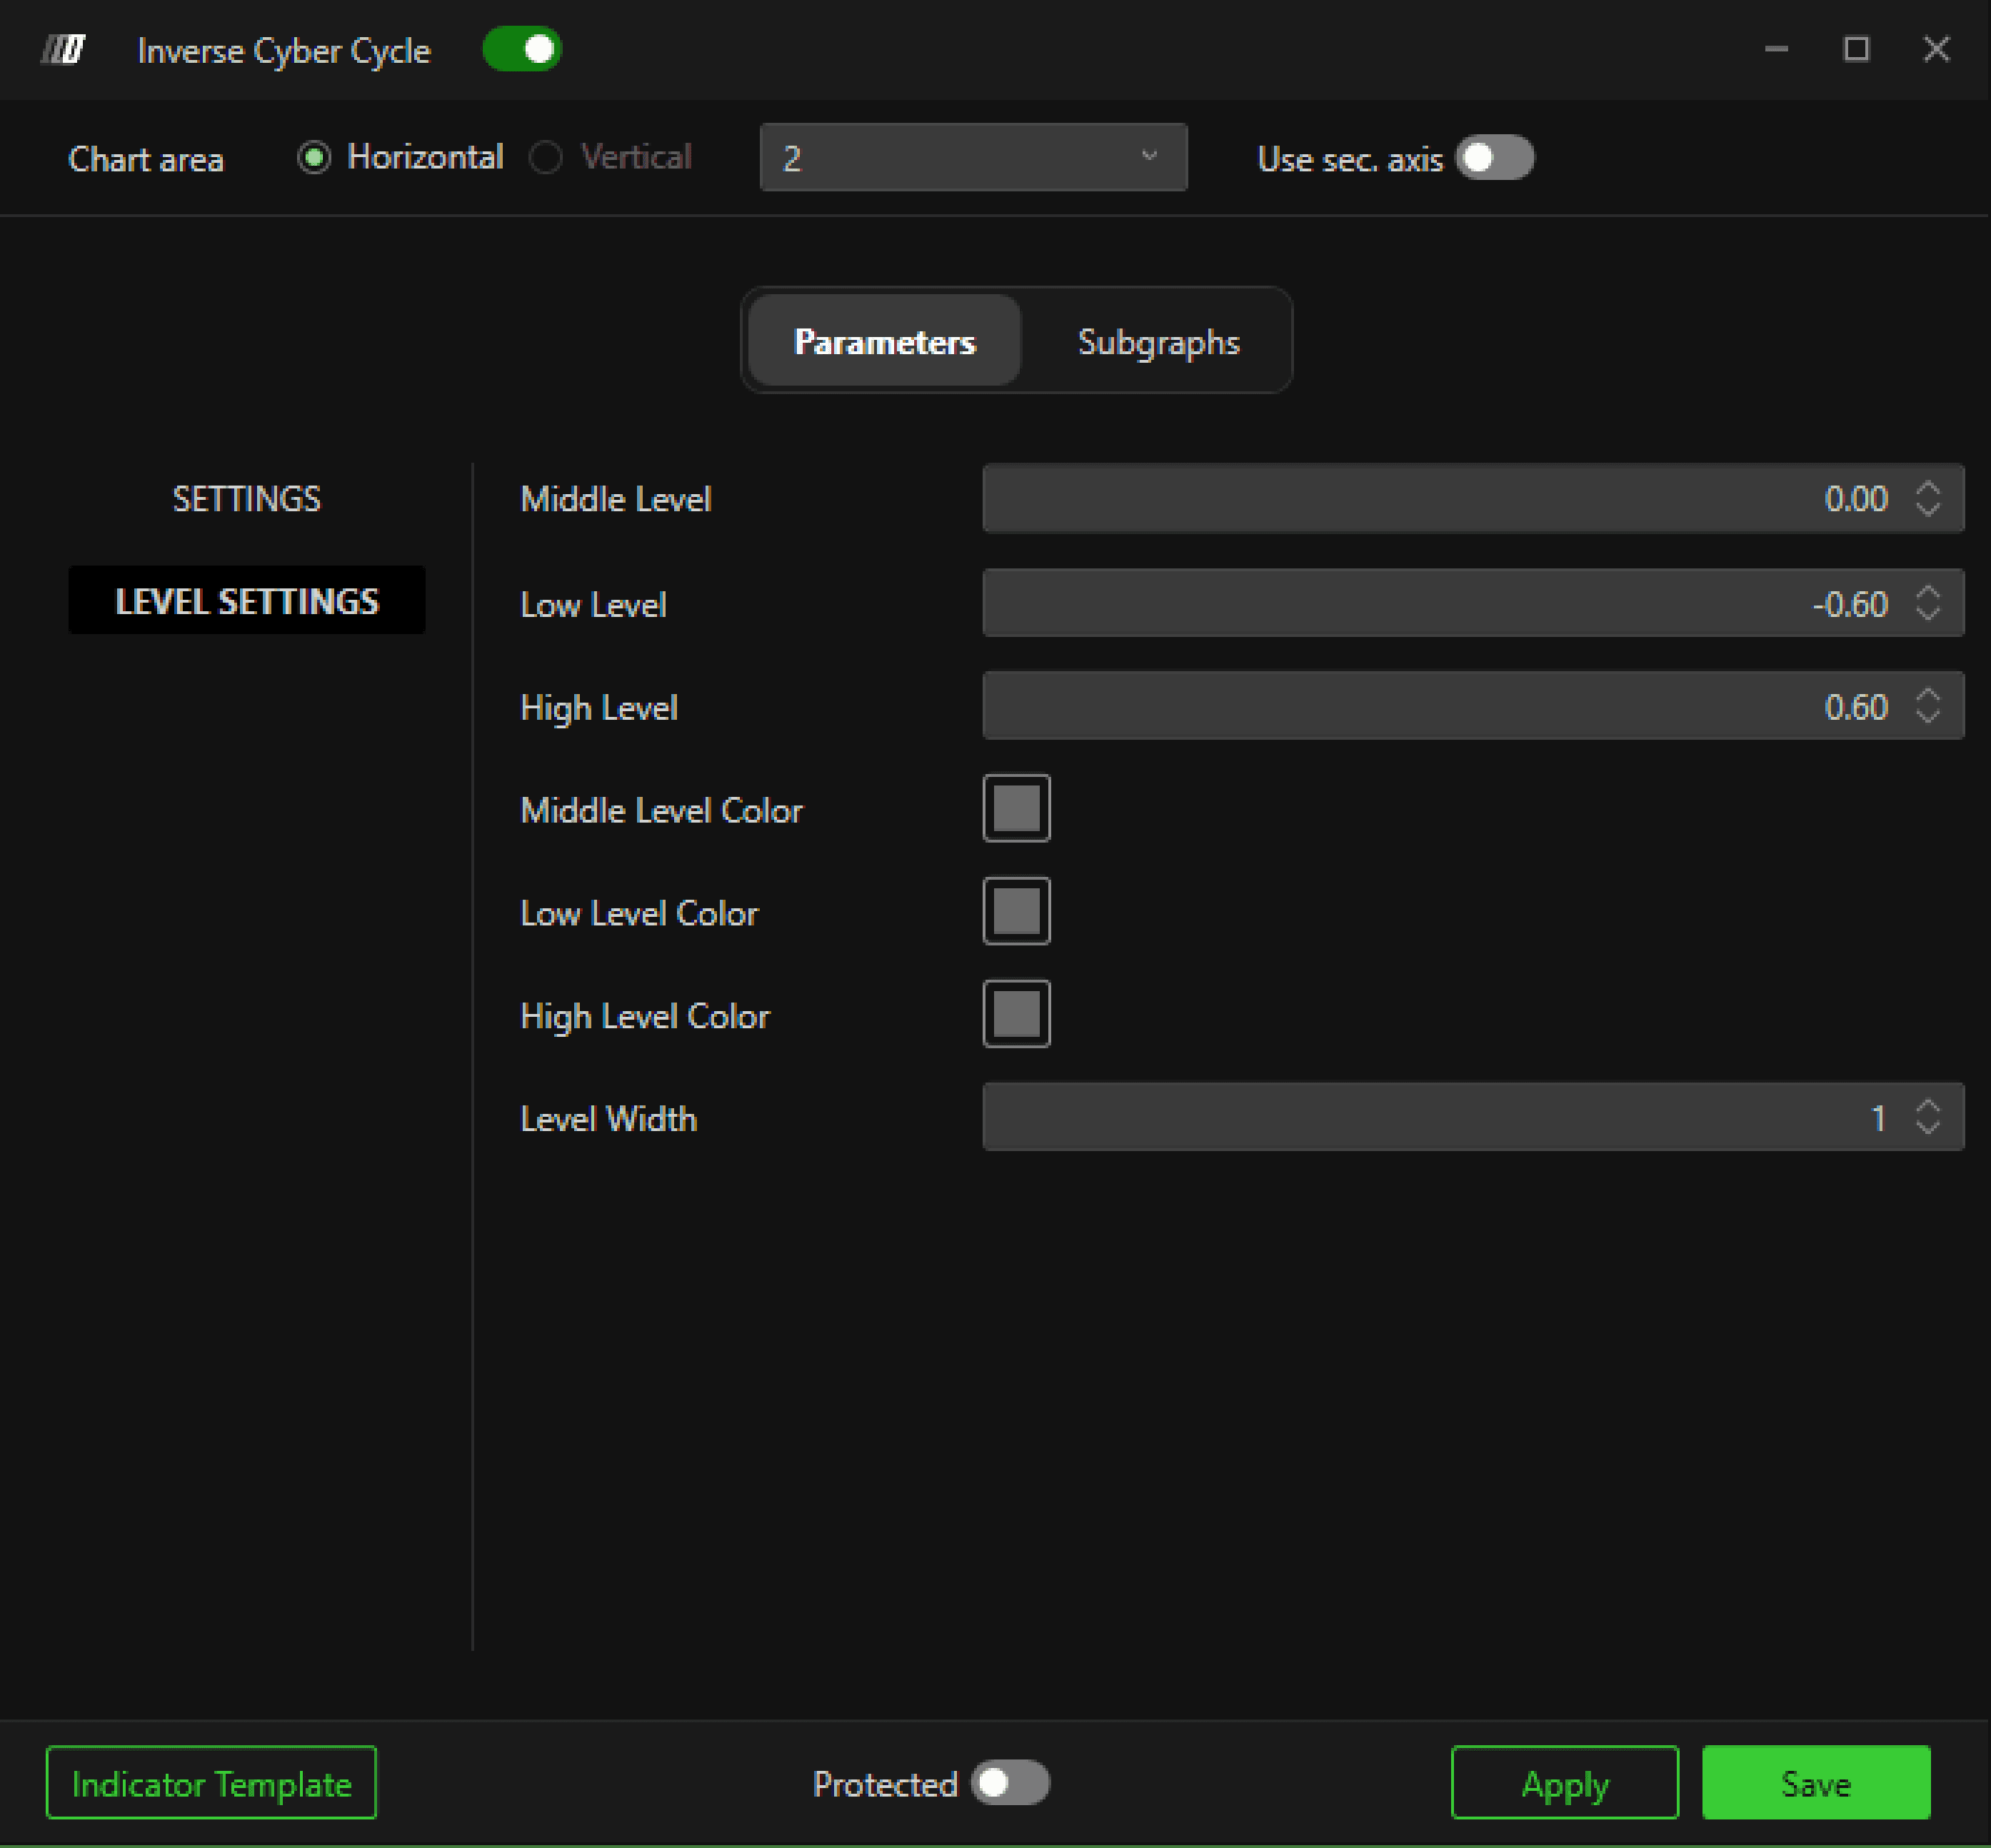Click the High Level stepper arrows
Image resolution: width=1991 pixels, height=1848 pixels.
coord(1927,706)
